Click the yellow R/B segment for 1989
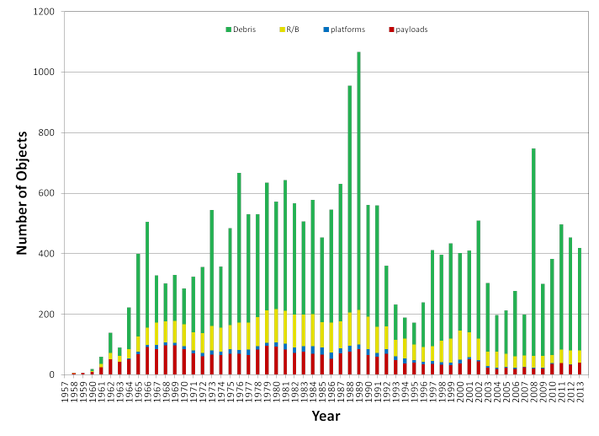The width and height of the screenshot is (599, 436). tap(359, 327)
